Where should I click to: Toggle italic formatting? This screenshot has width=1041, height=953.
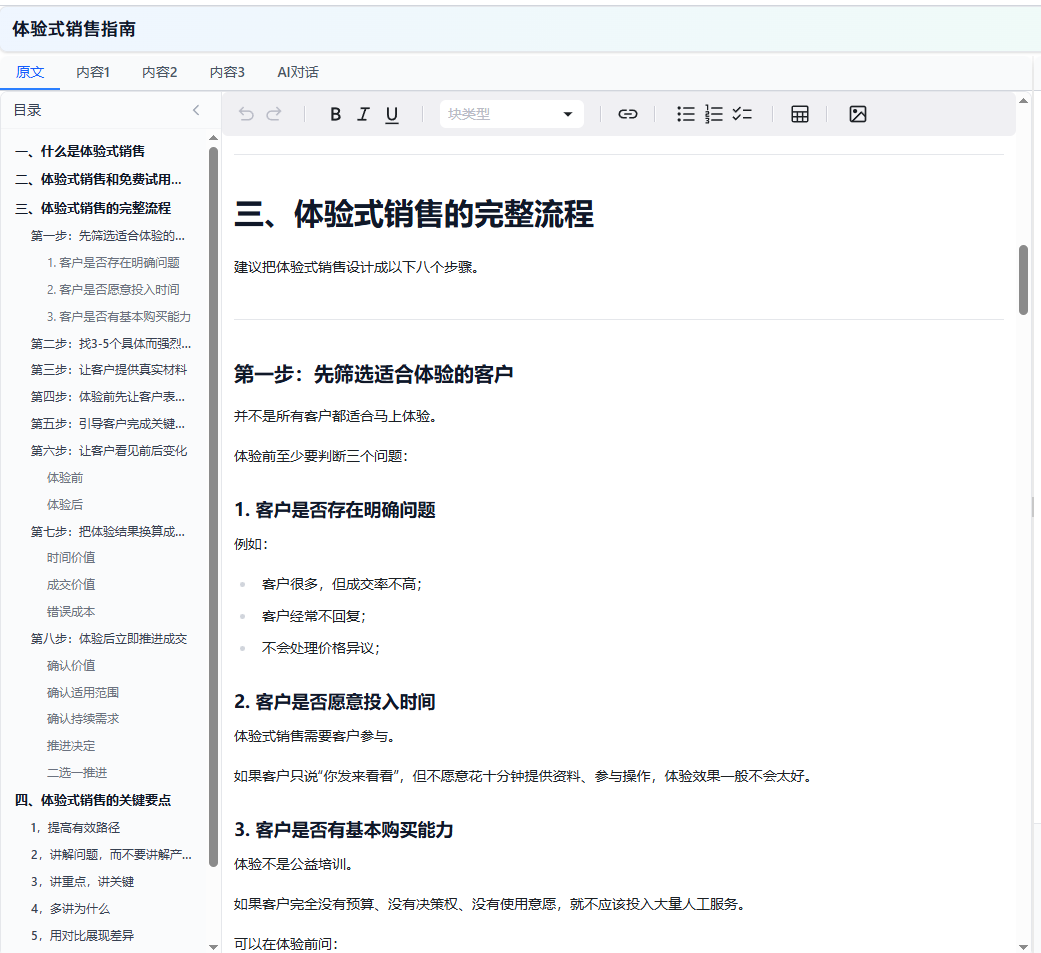pos(363,114)
